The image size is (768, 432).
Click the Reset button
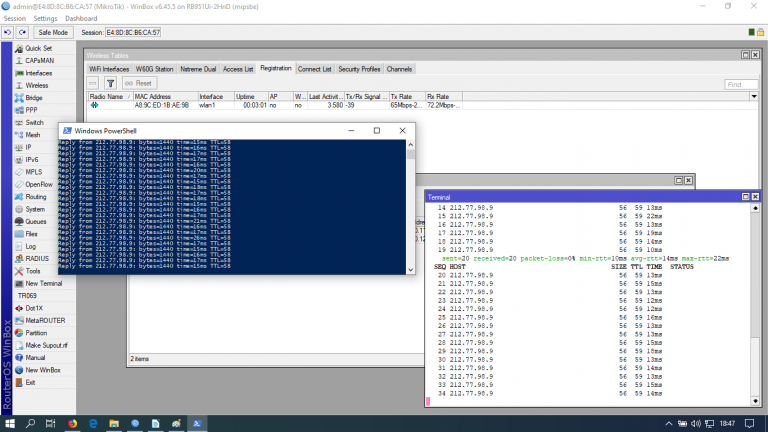(x=140, y=83)
